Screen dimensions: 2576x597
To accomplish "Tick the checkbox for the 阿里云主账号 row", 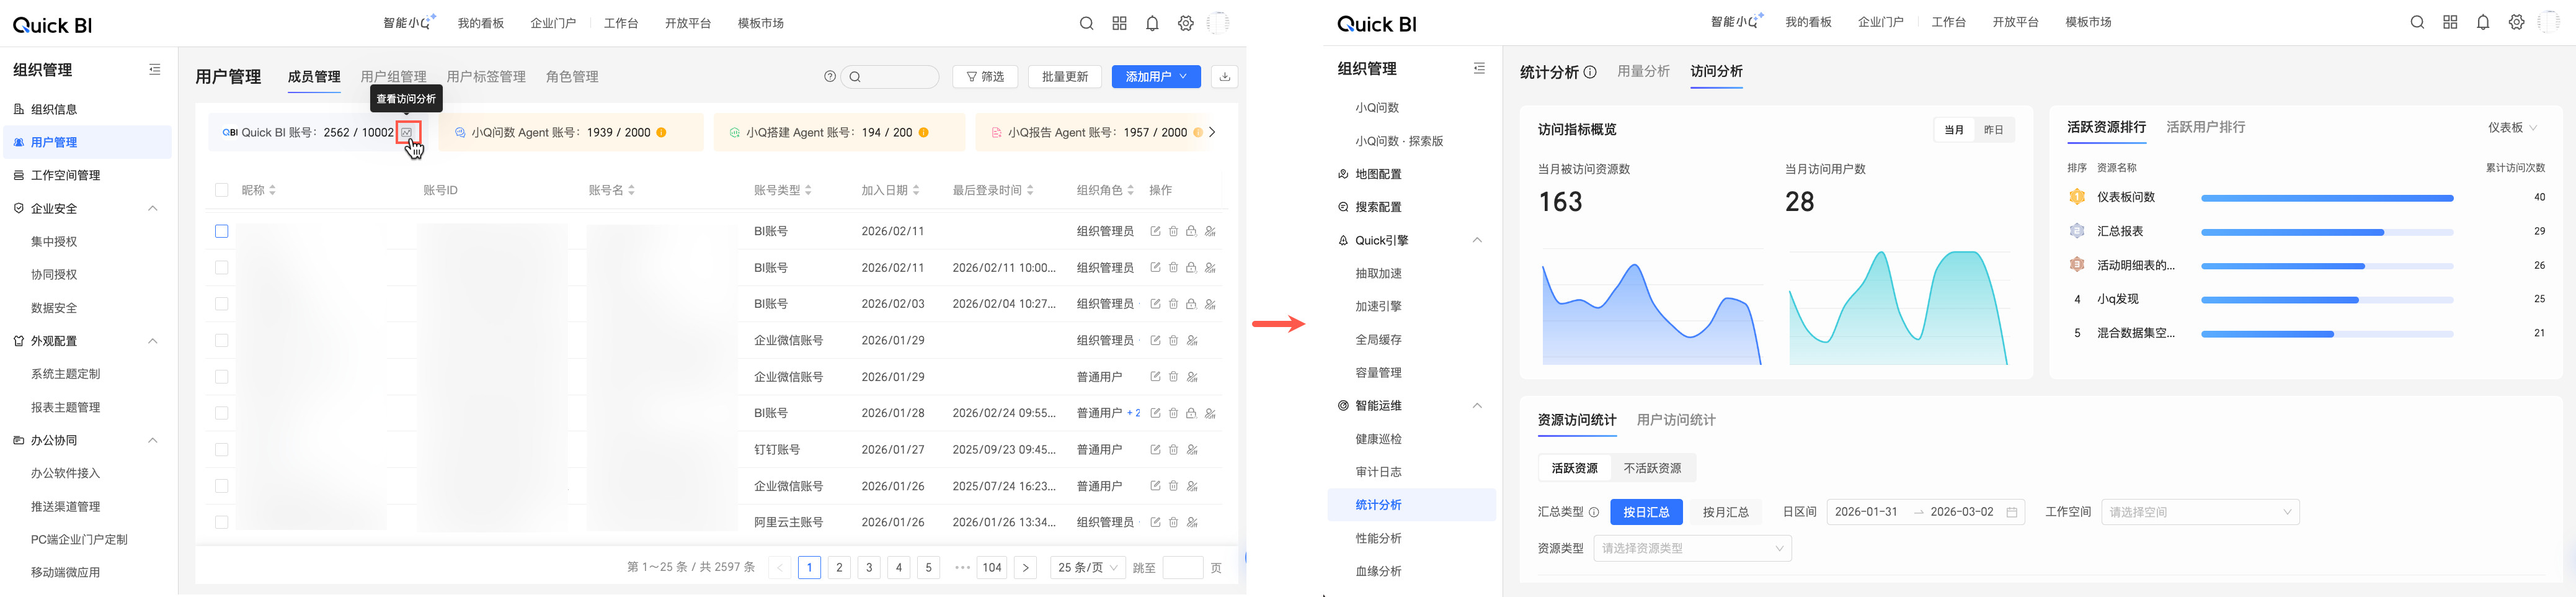I will (222, 522).
